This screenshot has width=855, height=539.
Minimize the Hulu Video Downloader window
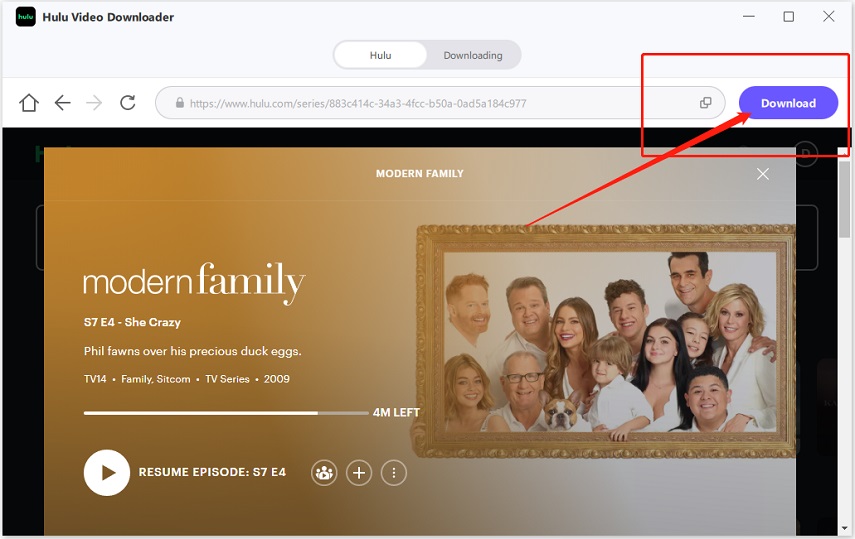point(749,17)
